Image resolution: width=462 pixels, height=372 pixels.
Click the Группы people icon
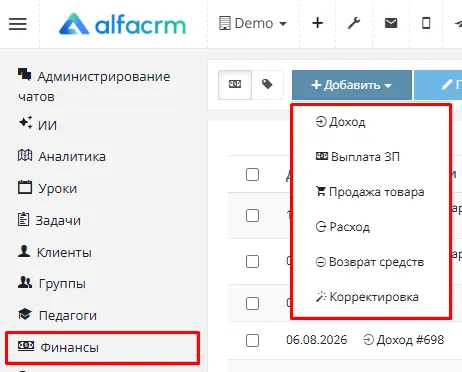pos(25,282)
